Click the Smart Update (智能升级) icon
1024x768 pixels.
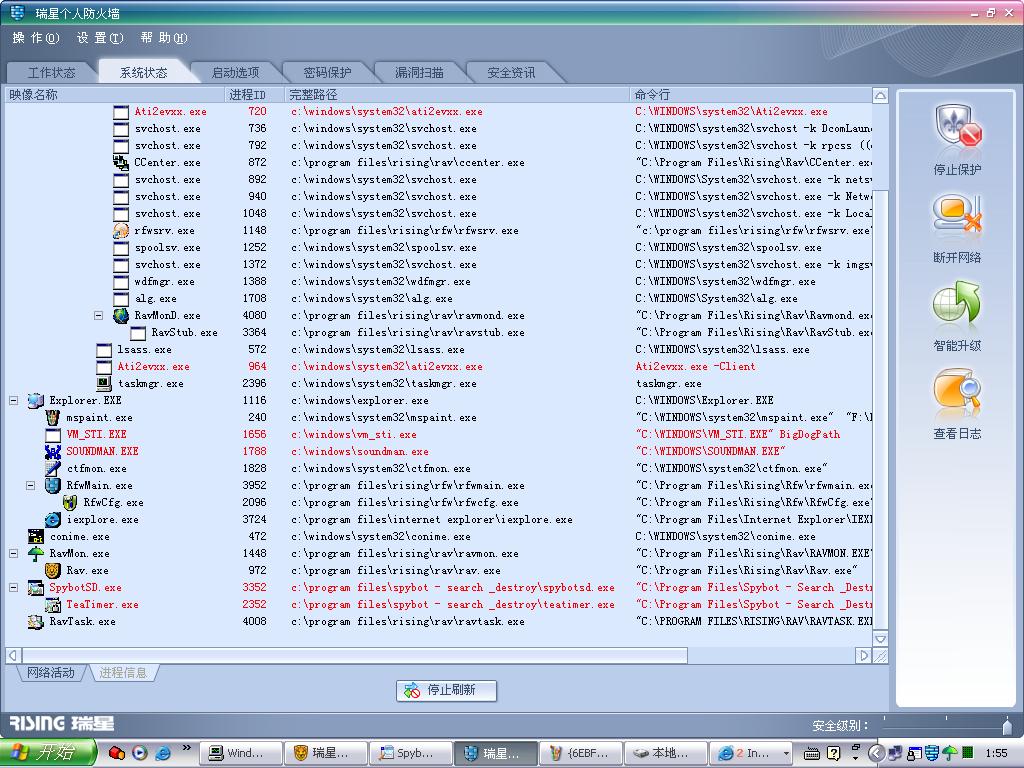(x=957, y=304)
